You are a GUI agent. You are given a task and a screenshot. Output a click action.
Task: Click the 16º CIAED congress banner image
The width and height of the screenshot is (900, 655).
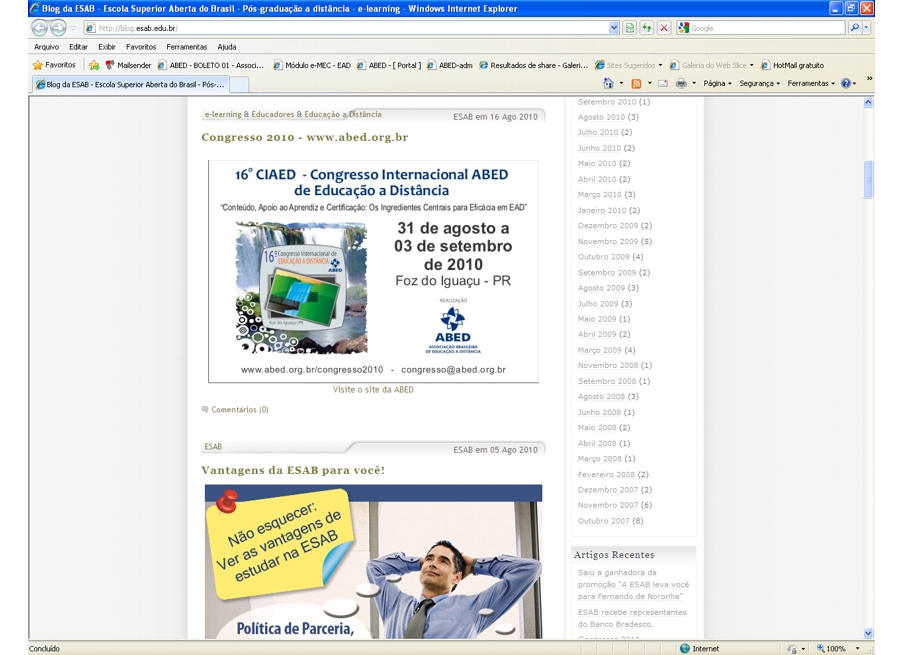coord(373,272)
